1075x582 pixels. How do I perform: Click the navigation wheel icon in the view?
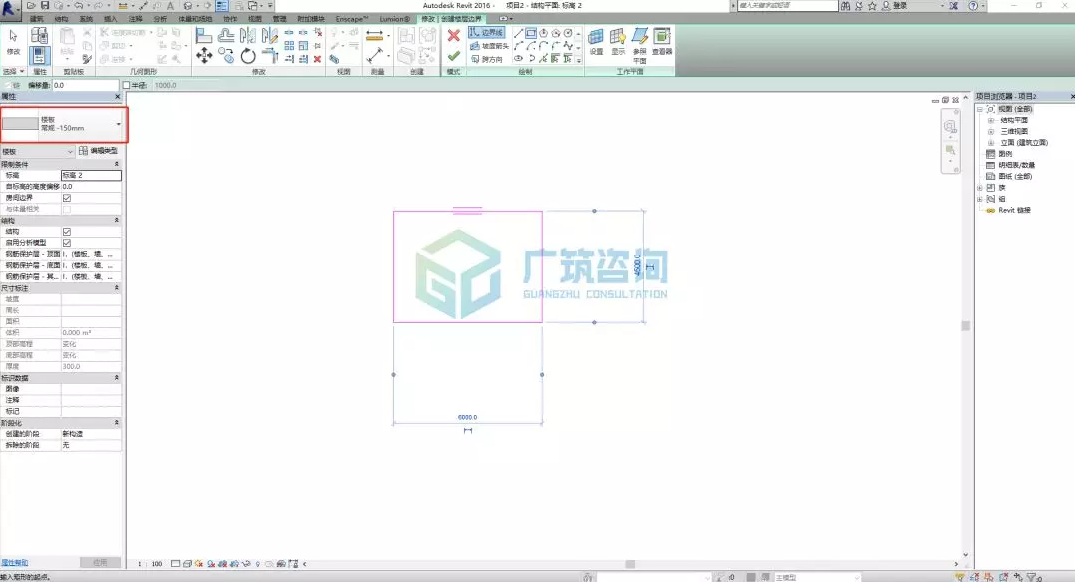(x=950, y=127)
